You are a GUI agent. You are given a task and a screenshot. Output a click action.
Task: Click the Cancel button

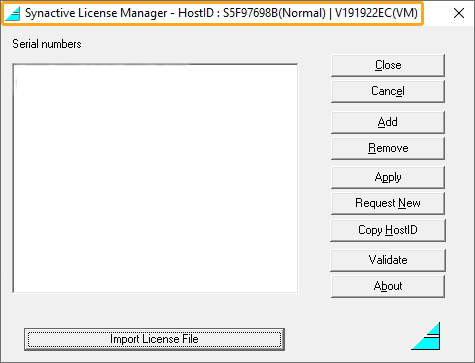388,91
